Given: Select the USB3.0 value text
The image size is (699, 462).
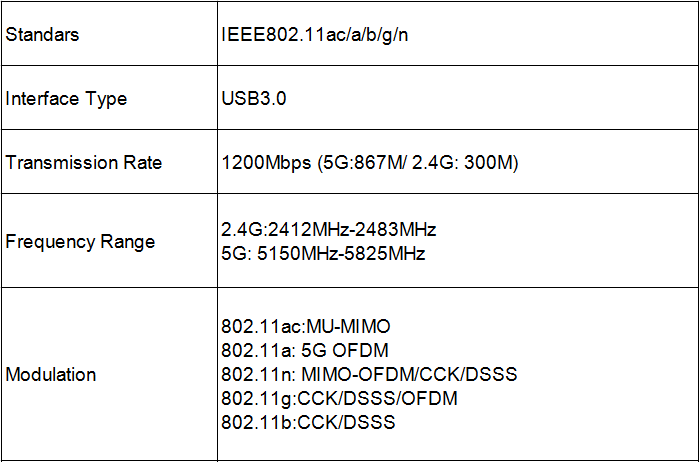Looking at the screenshot, I should (254, 98).
